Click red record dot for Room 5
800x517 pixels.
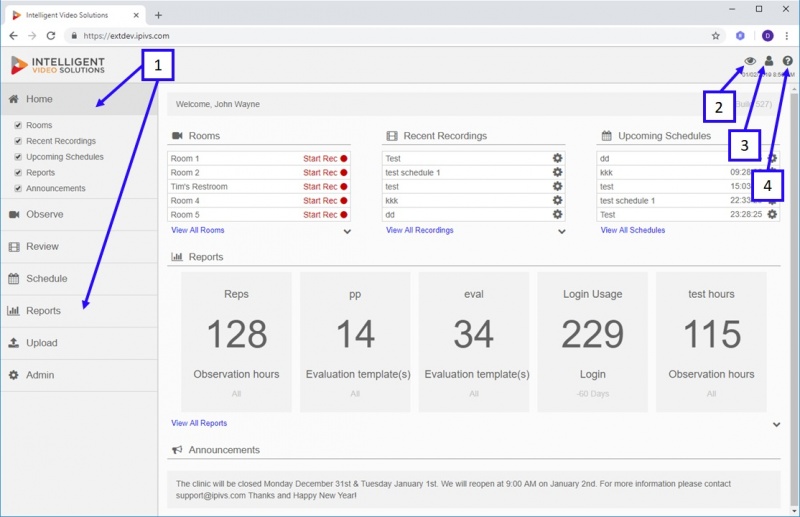click(344, 214)
